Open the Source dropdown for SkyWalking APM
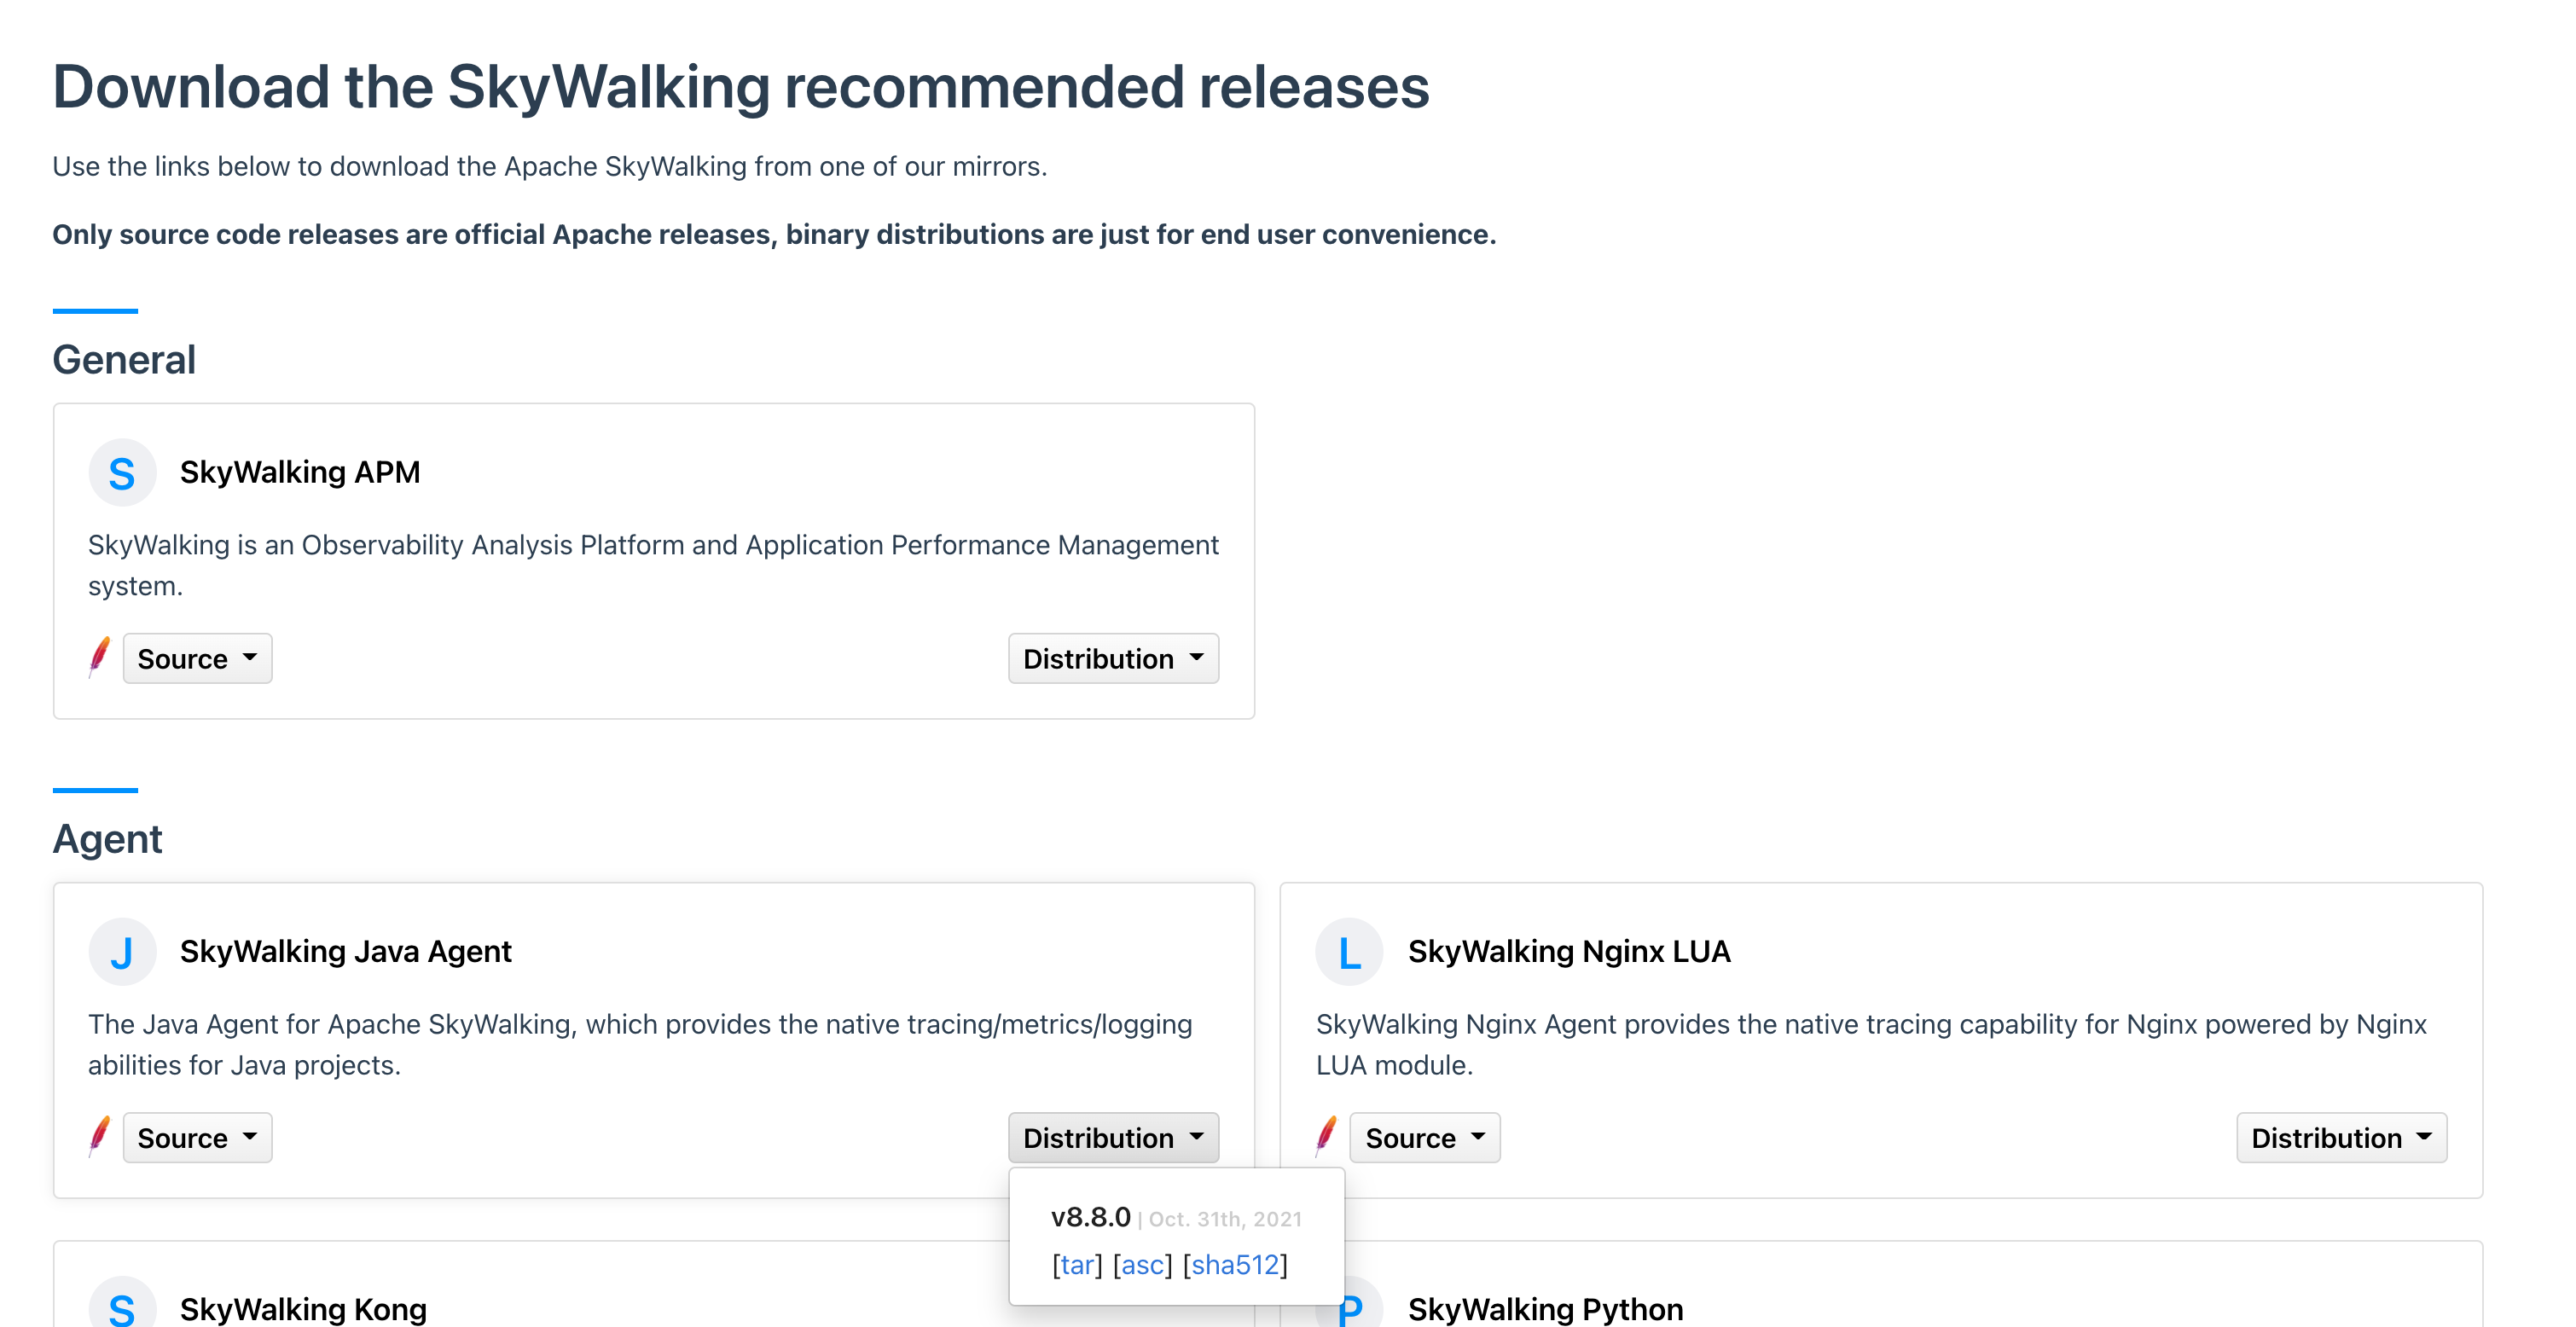The height and width of the screenshot is (1327, 2576). (197, 658)
